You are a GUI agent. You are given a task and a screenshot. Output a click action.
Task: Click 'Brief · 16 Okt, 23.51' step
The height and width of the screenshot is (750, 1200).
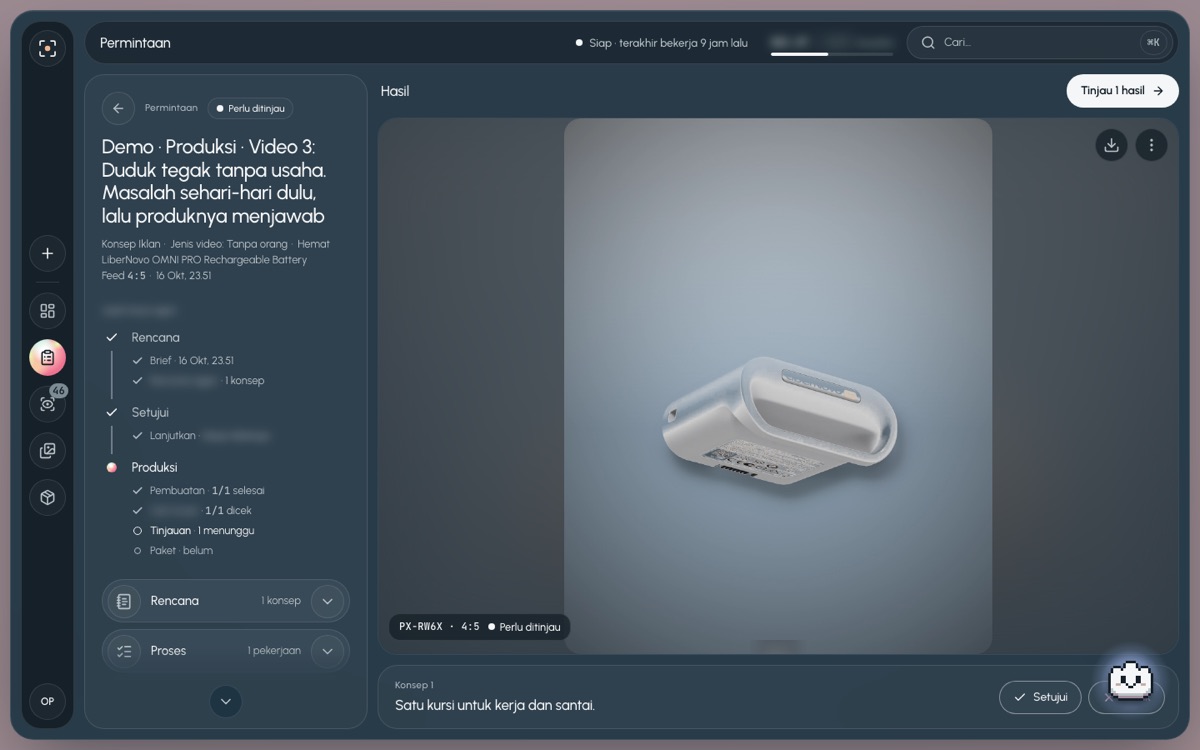point(192,361)
